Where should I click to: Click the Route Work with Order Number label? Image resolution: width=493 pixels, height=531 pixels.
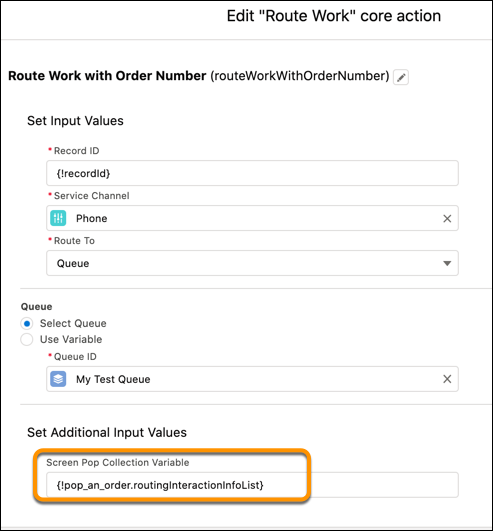click(x=107, y=76)
